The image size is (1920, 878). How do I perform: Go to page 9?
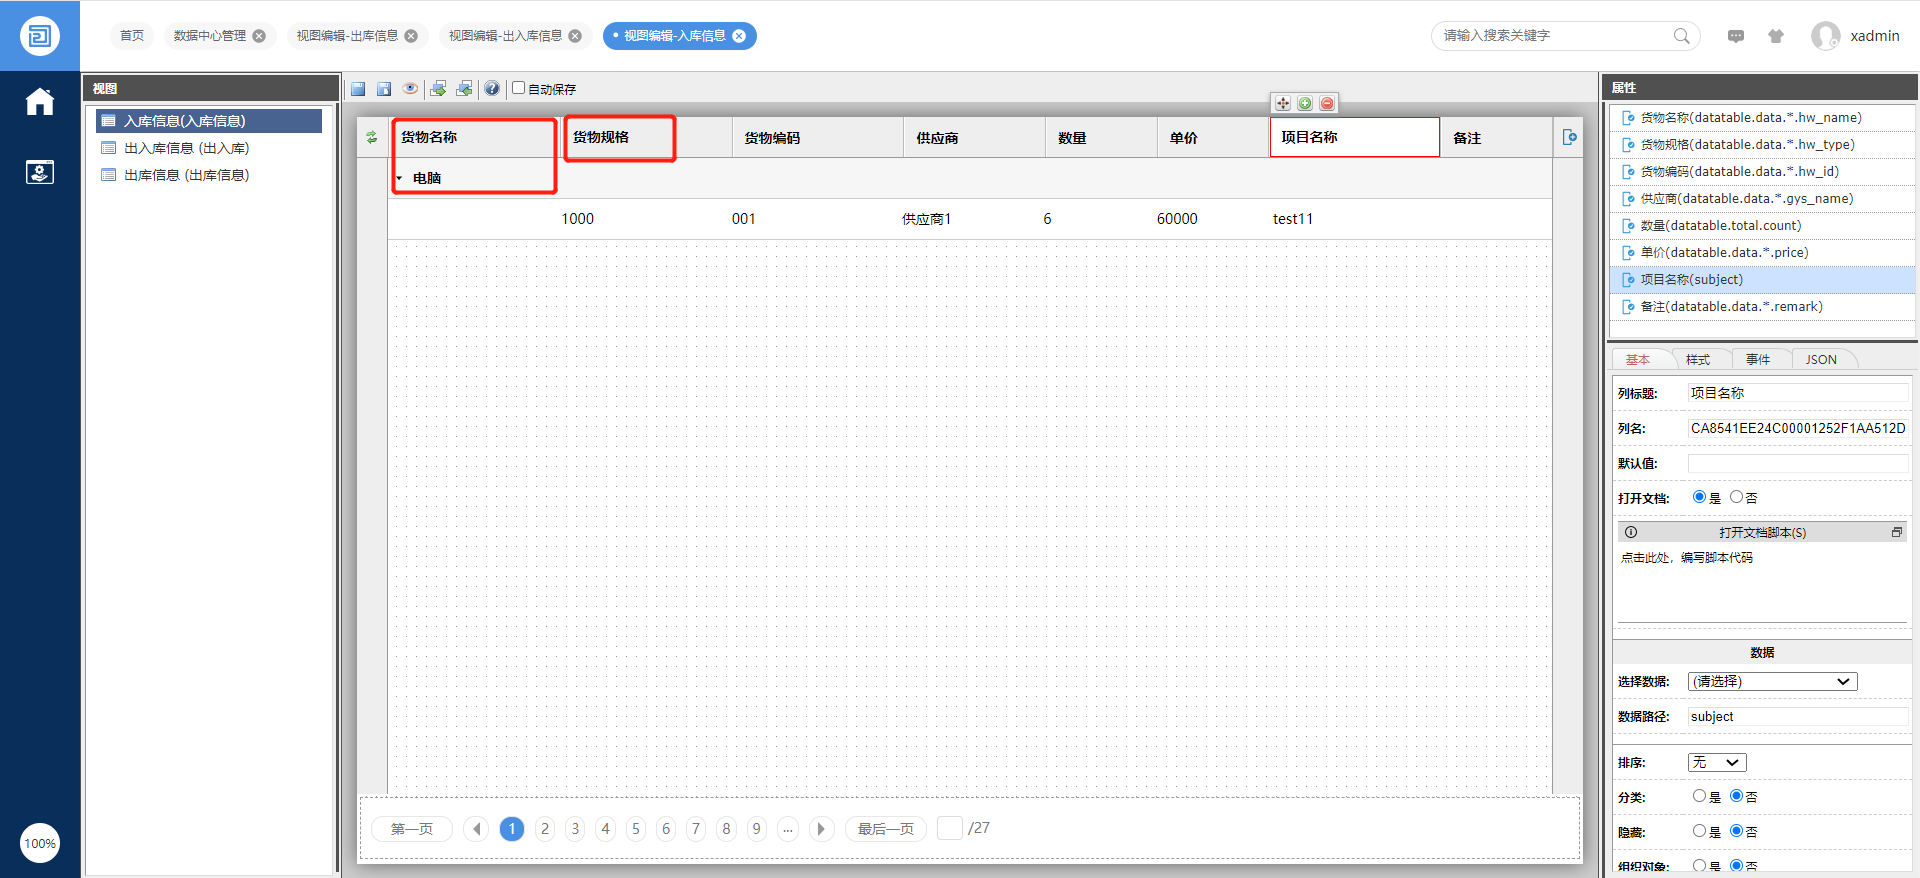757,829
